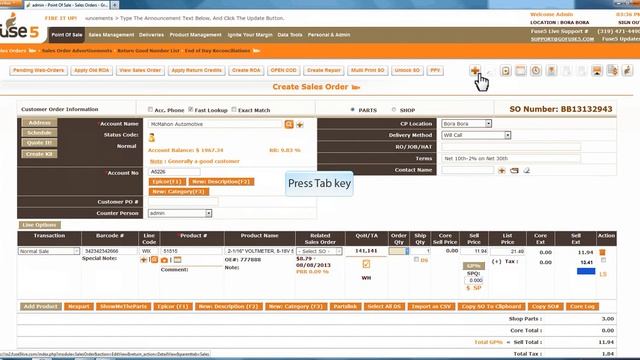Open the Deliveries menu
640x360 pixels.
tap(151, 35)
